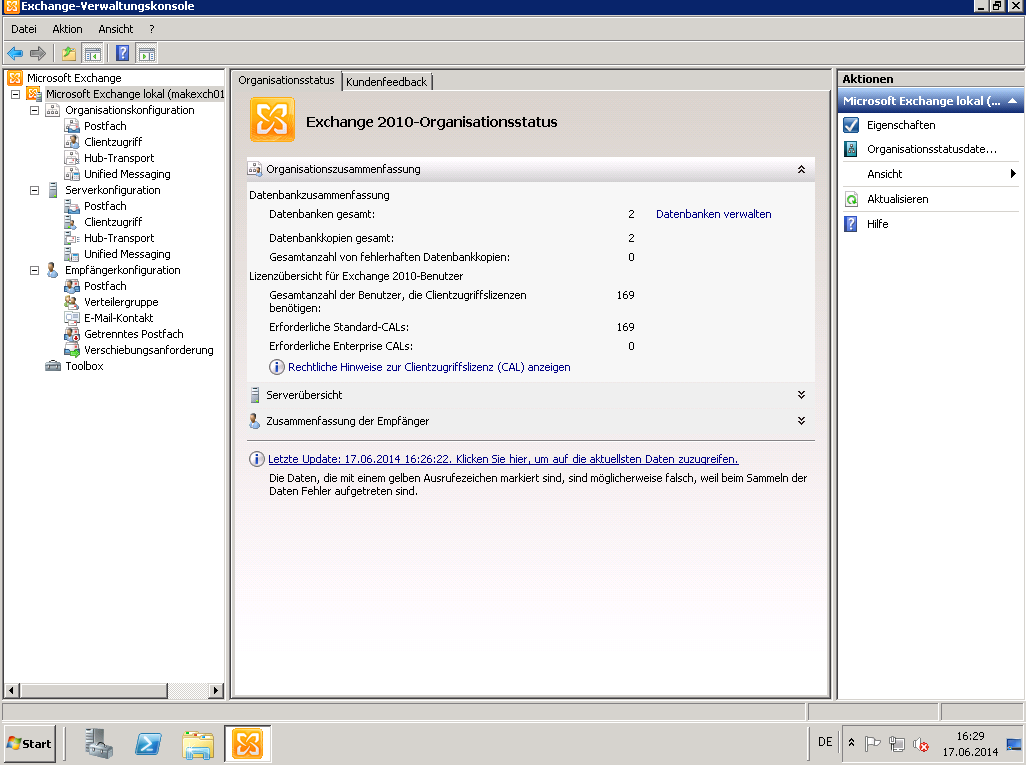Open the Datei menu
1026x765 pixels.
pyautogui.click(x=24, y=29)
